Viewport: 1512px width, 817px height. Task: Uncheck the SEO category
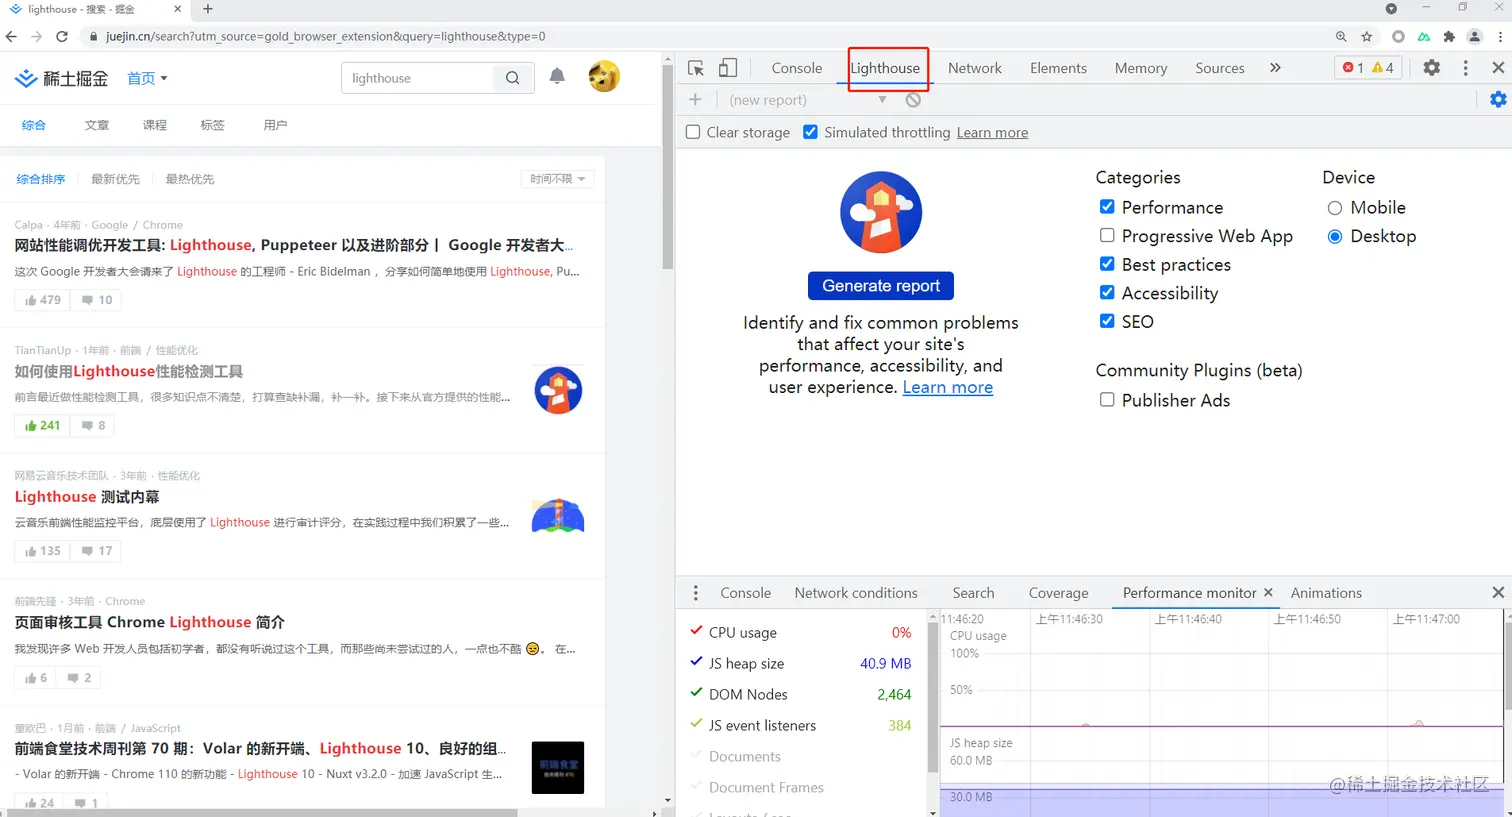1107,321
